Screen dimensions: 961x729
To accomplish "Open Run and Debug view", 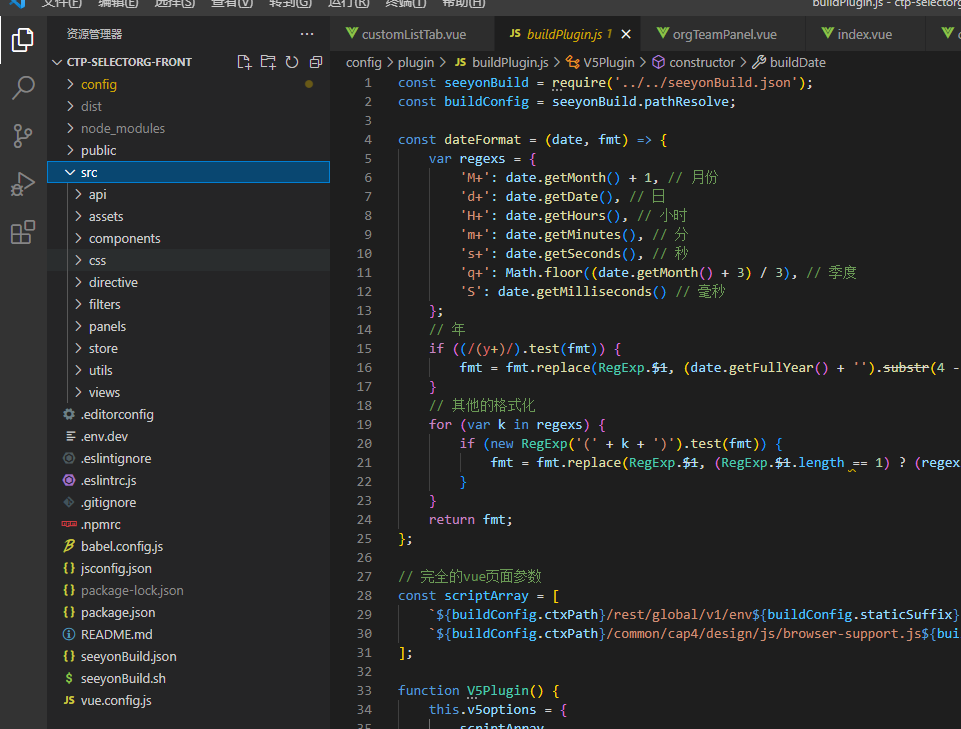I will click(x=22, y=185).
